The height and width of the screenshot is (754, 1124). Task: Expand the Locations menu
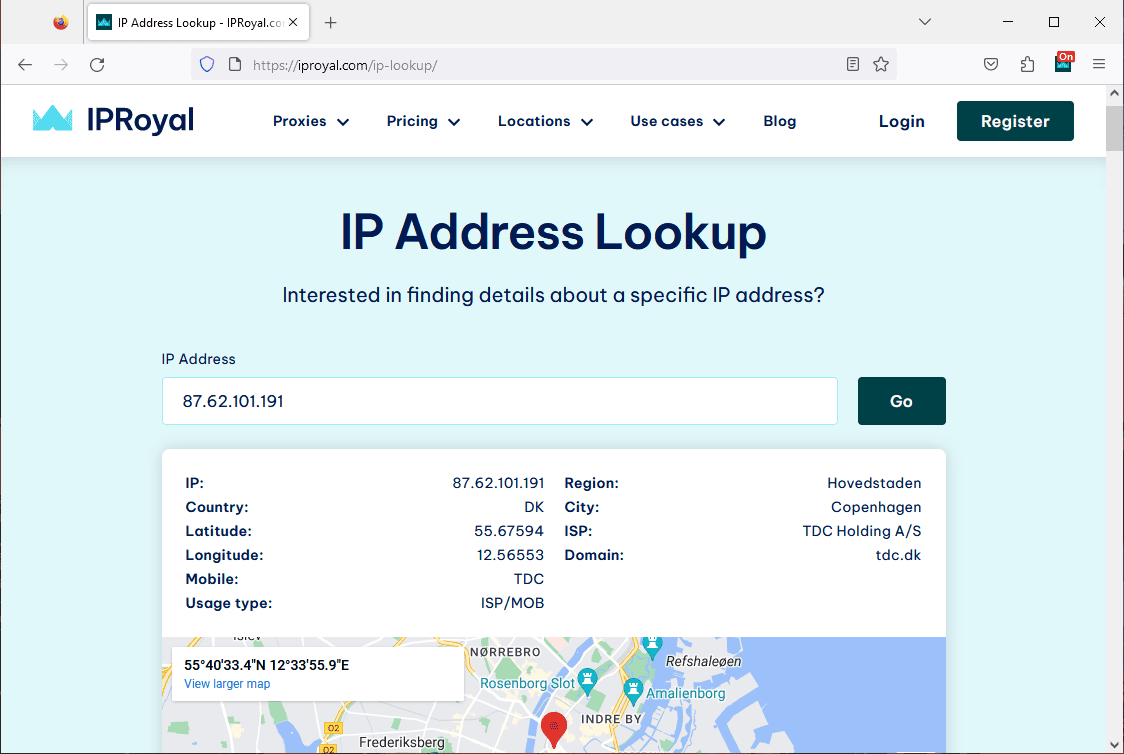546,121
